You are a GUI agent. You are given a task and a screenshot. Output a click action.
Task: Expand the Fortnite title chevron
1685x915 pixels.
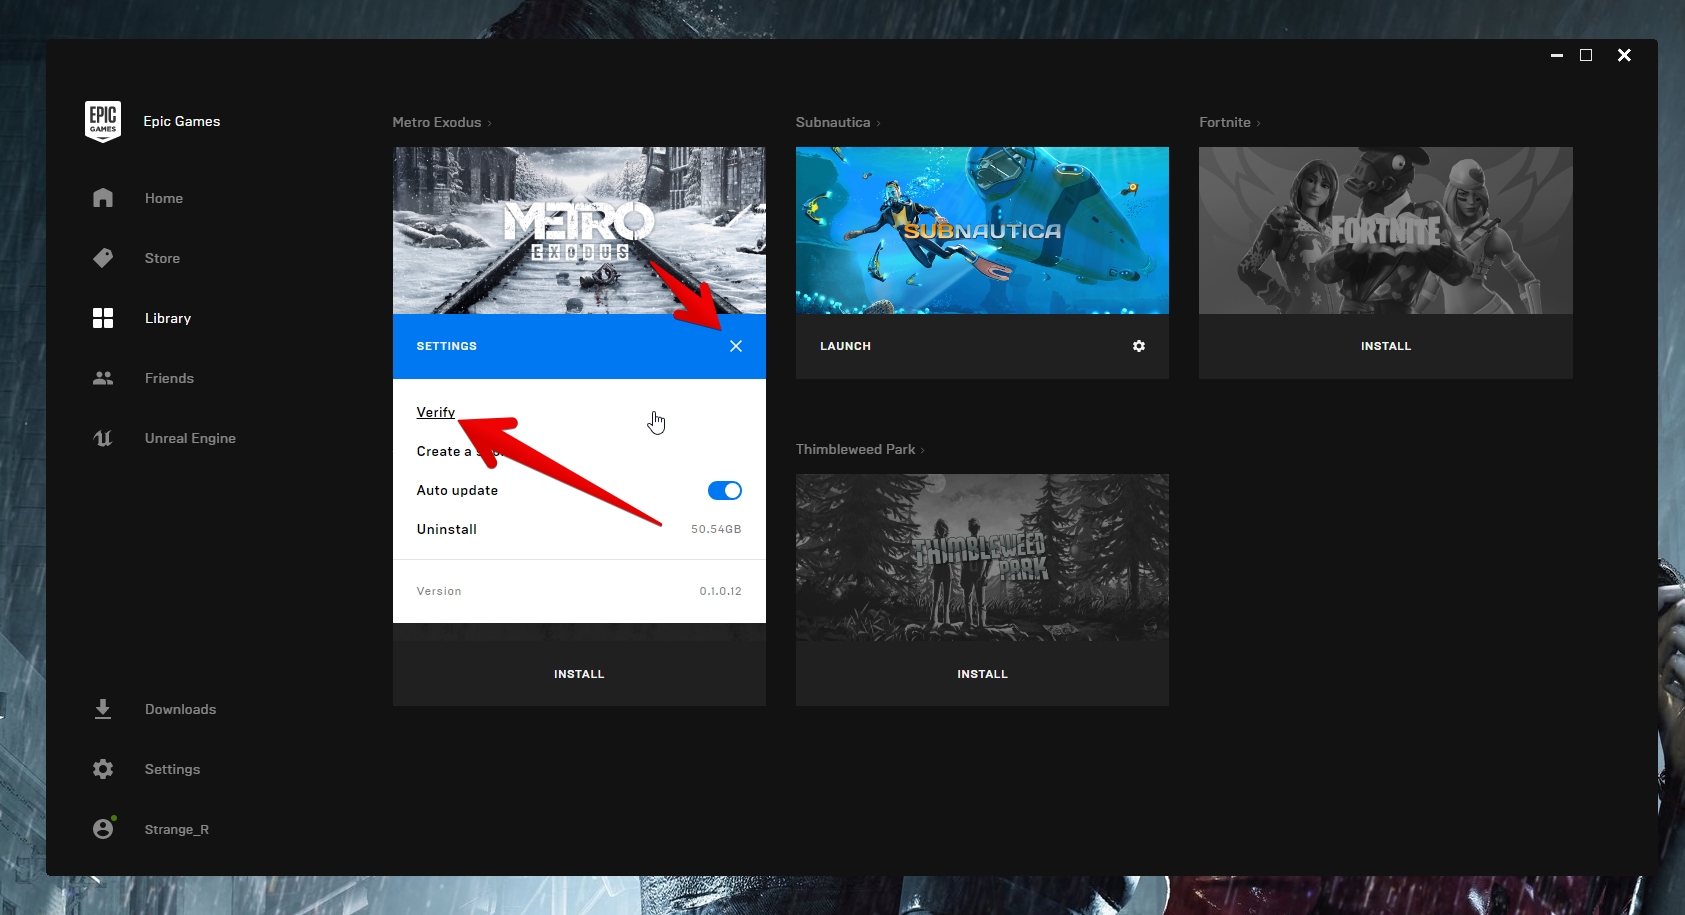click(1259, 123)
